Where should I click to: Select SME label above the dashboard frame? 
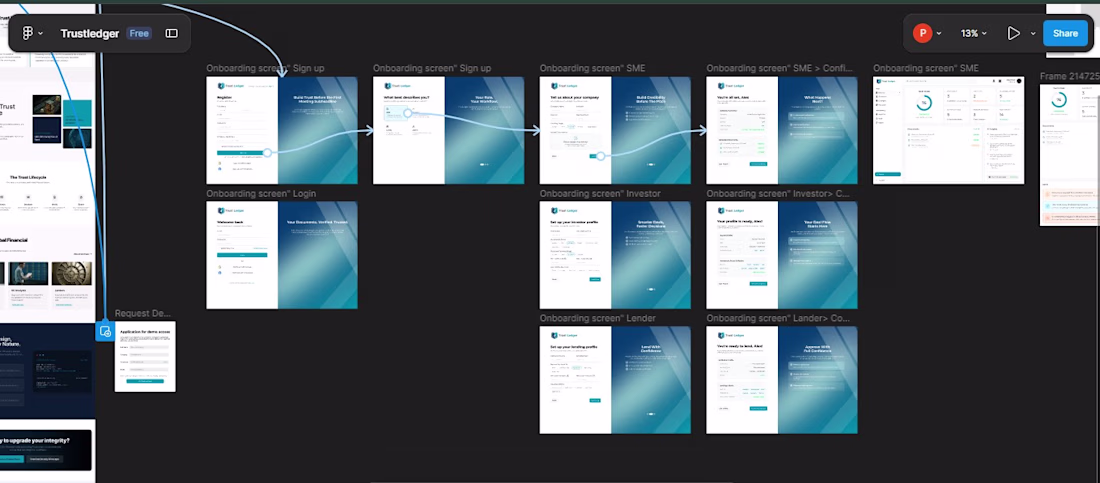point(926,68)
